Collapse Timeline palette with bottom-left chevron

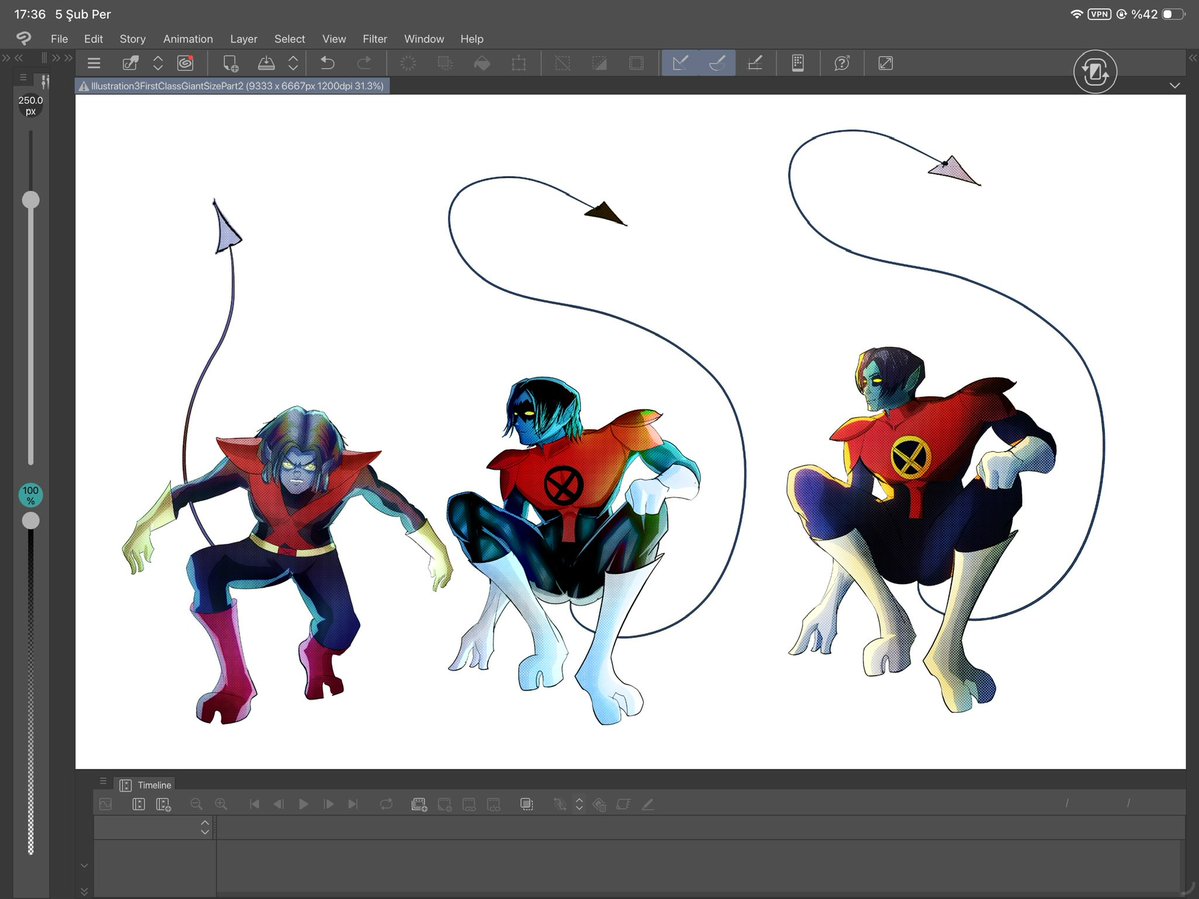click(84, 891)
